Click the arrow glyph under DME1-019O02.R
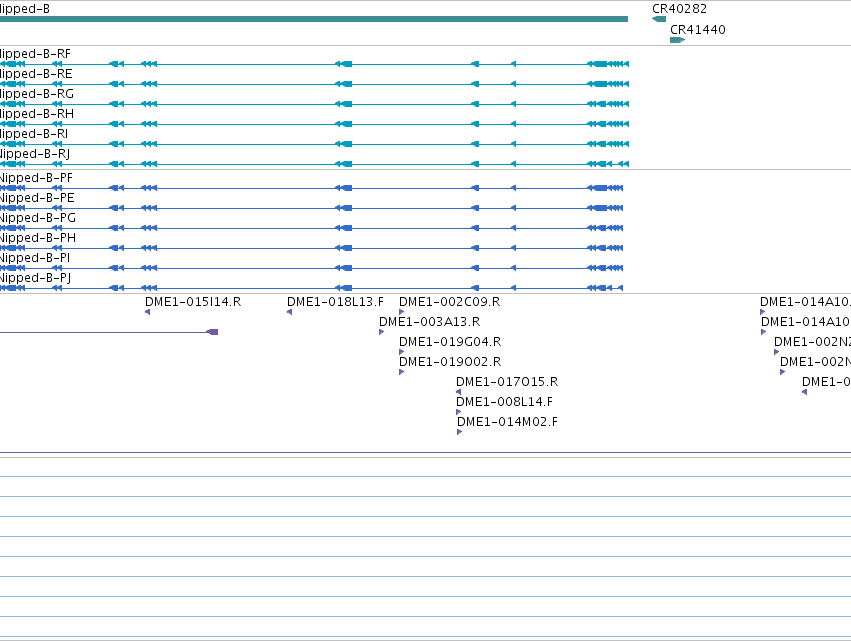Image resolution: width=851 pixels, height=641 pixels. [x=402, y=372]
